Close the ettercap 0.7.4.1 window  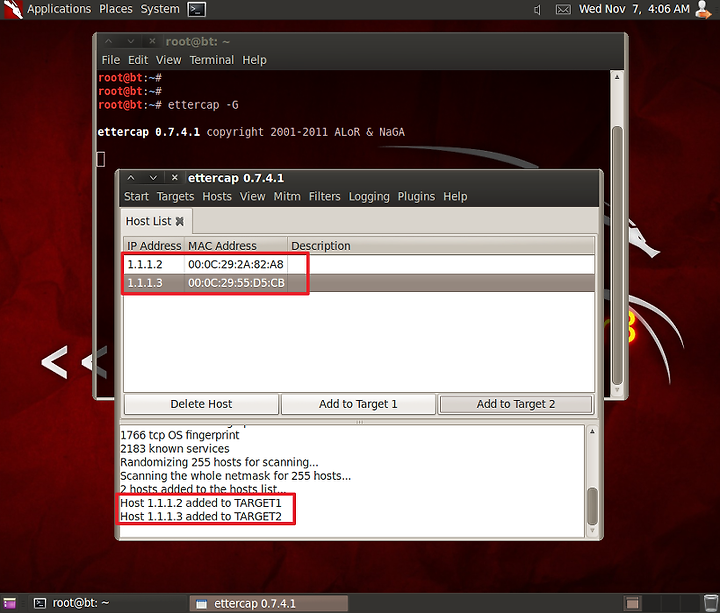(x=174, y=178)
